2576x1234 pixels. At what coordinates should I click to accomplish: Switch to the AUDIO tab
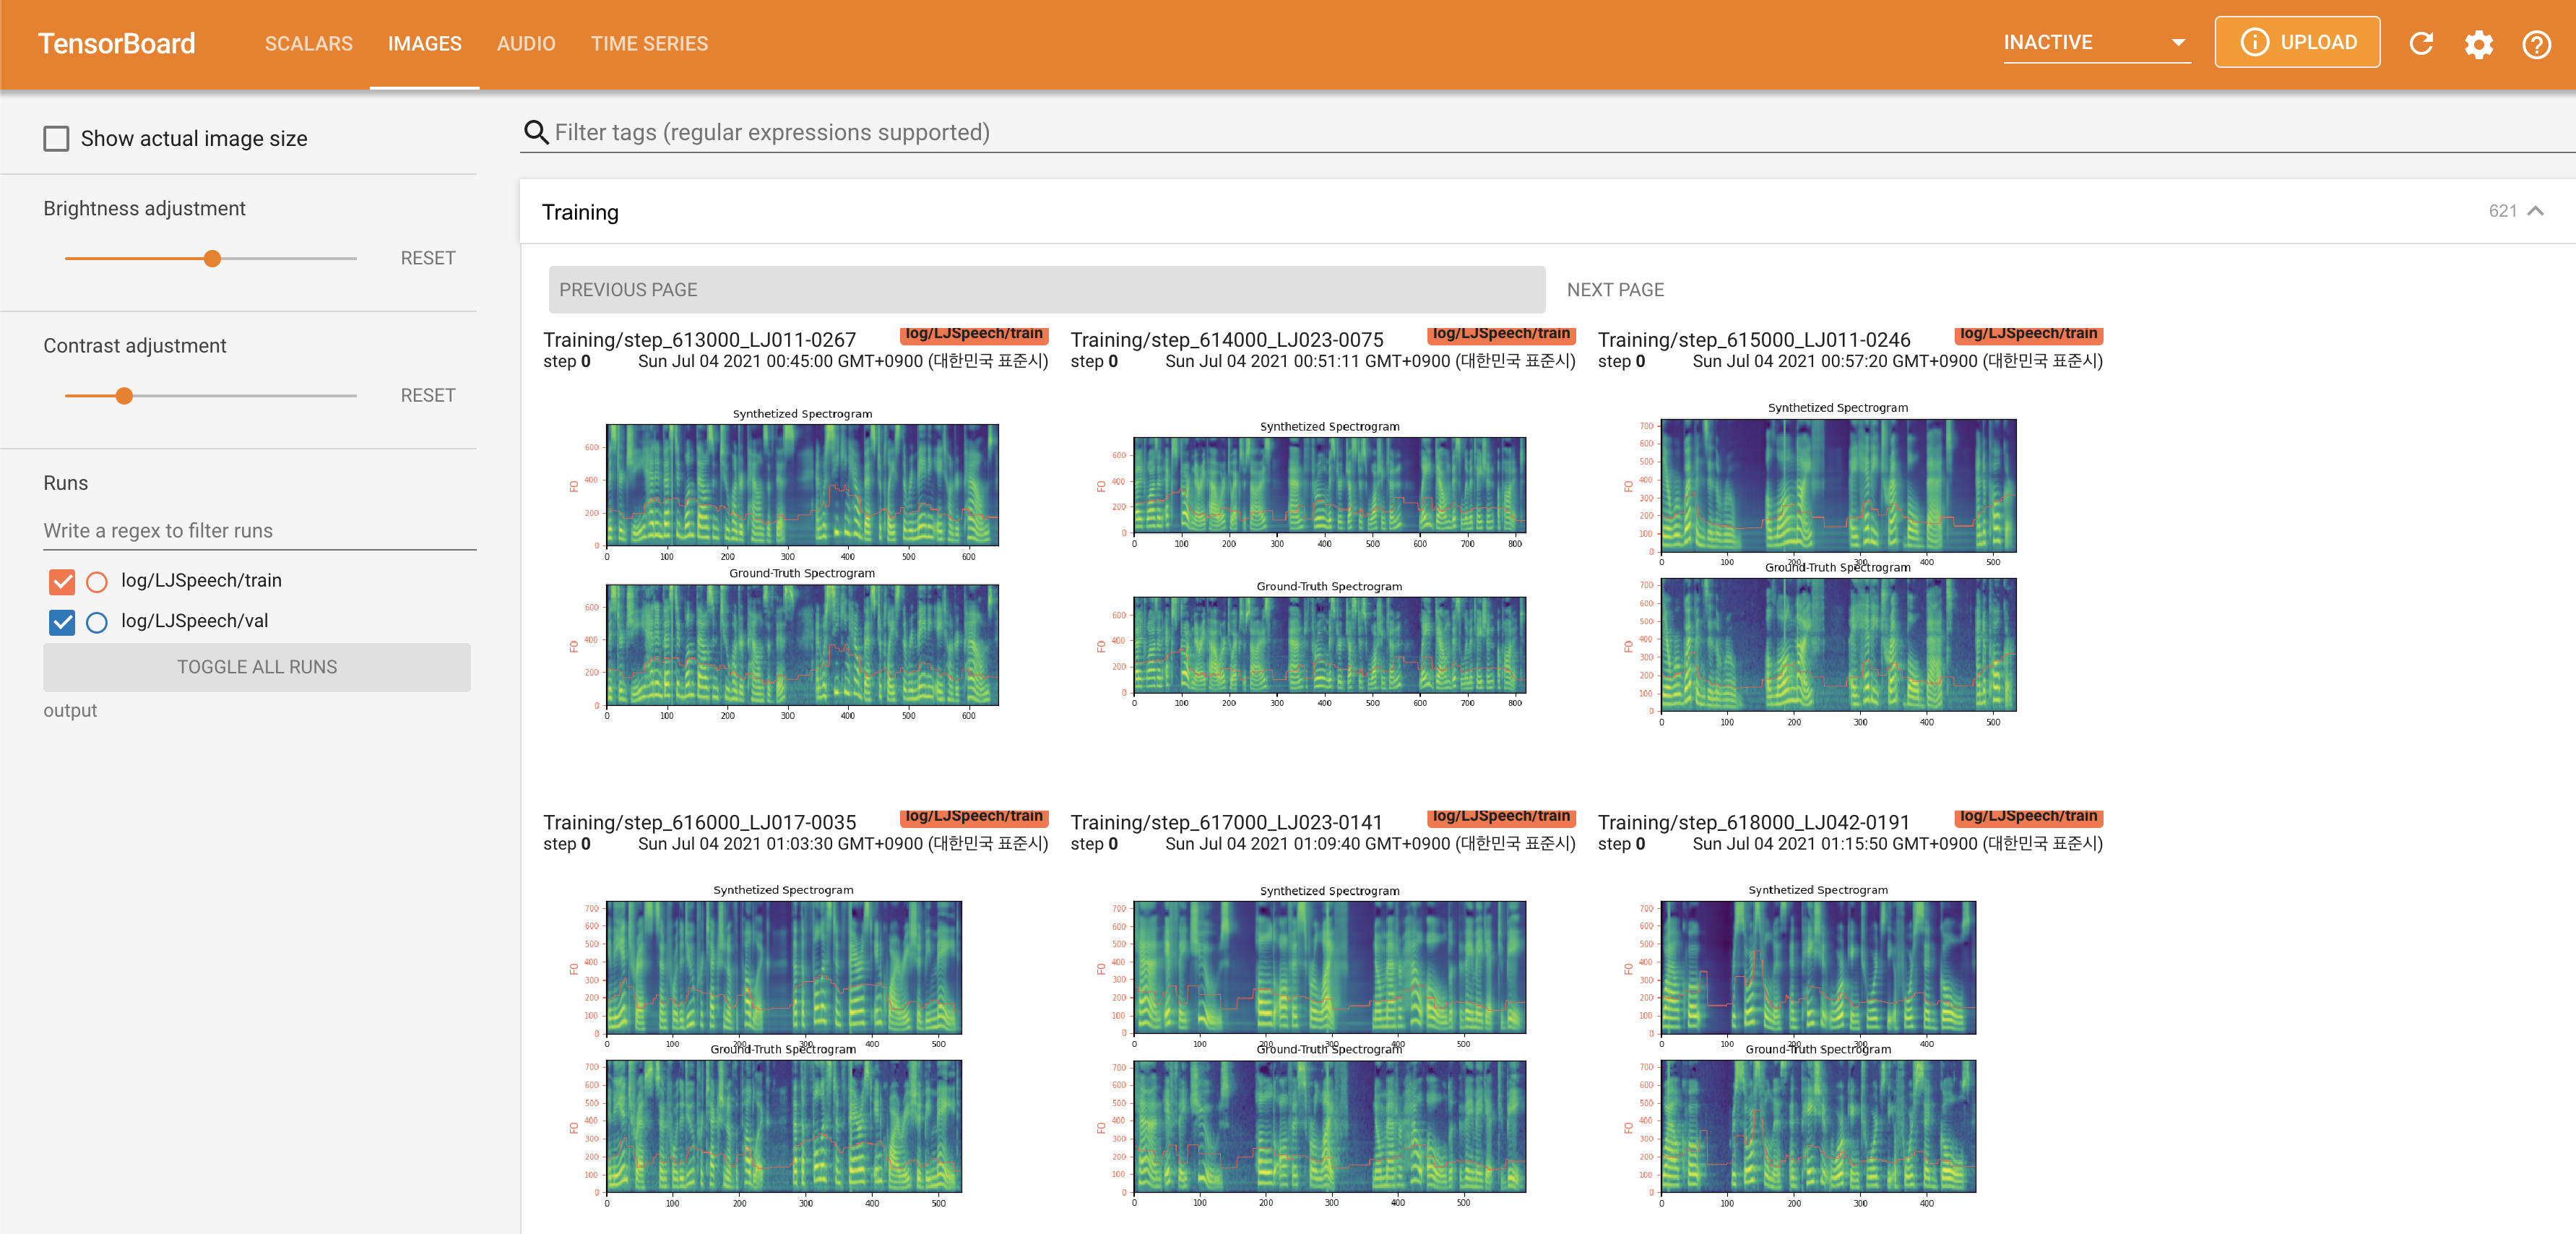pyautogui.click(x=525, y=44)
